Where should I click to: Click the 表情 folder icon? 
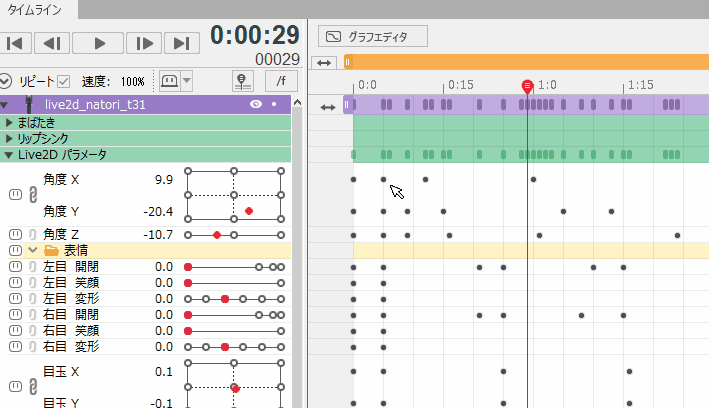coord(51,250)
